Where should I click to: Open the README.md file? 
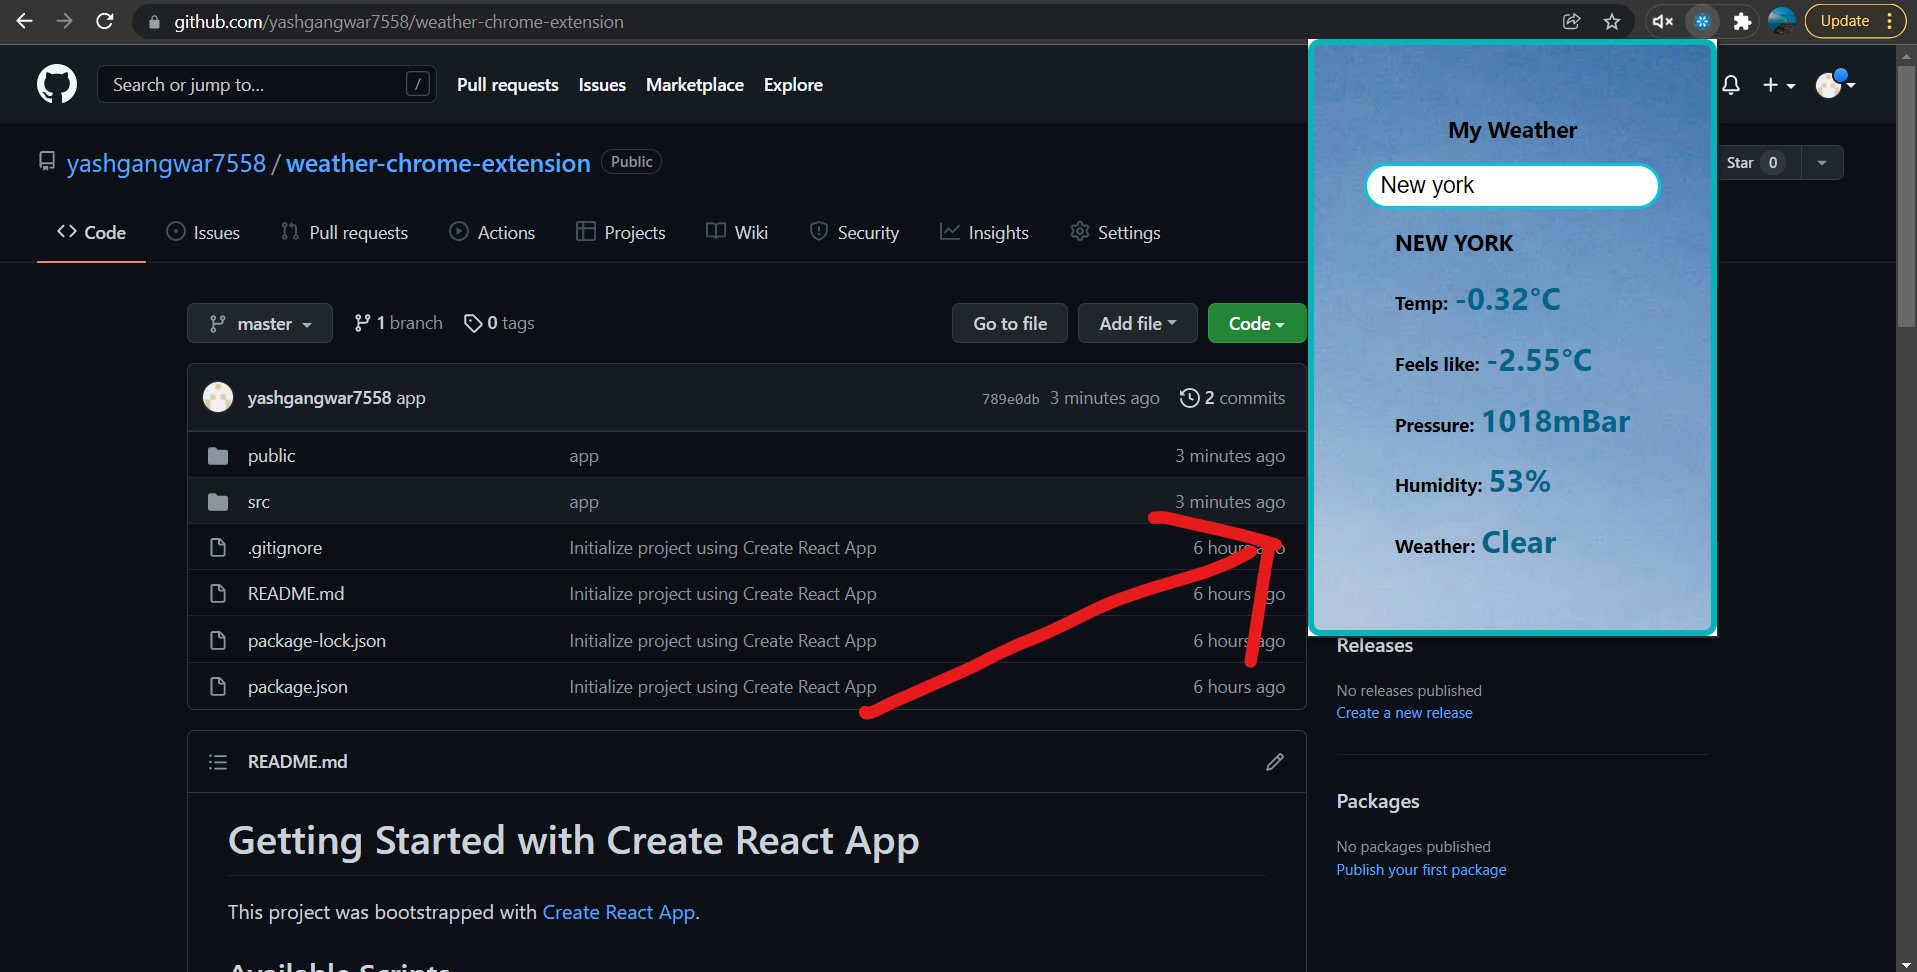point(296,594)
